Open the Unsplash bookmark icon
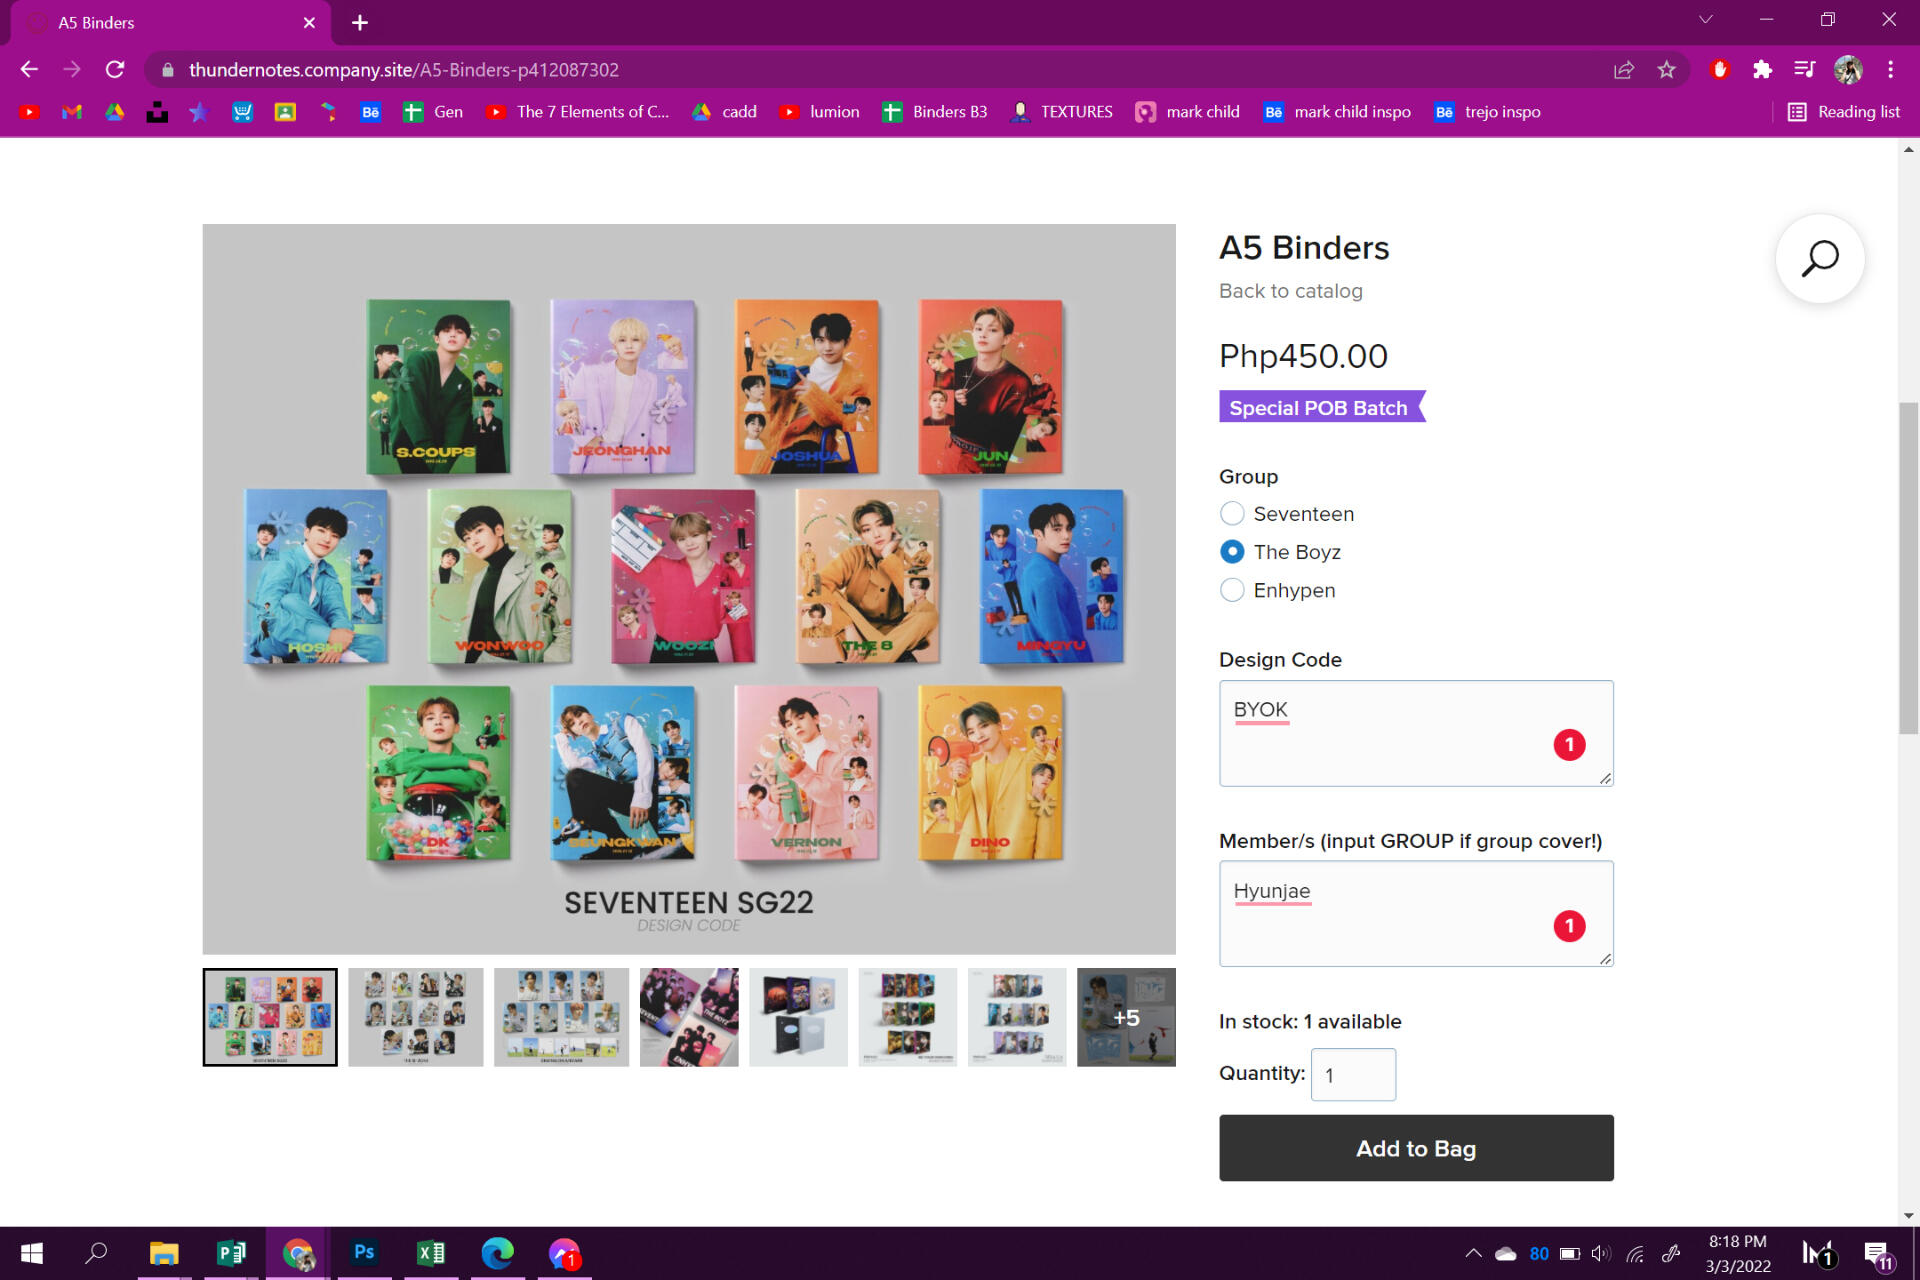Image resolution: width=1920 pixels, height=1280 pixels. 157,112
